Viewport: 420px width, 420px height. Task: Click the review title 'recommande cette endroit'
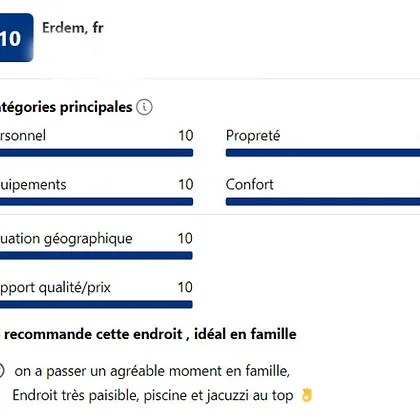click(93, 334)
